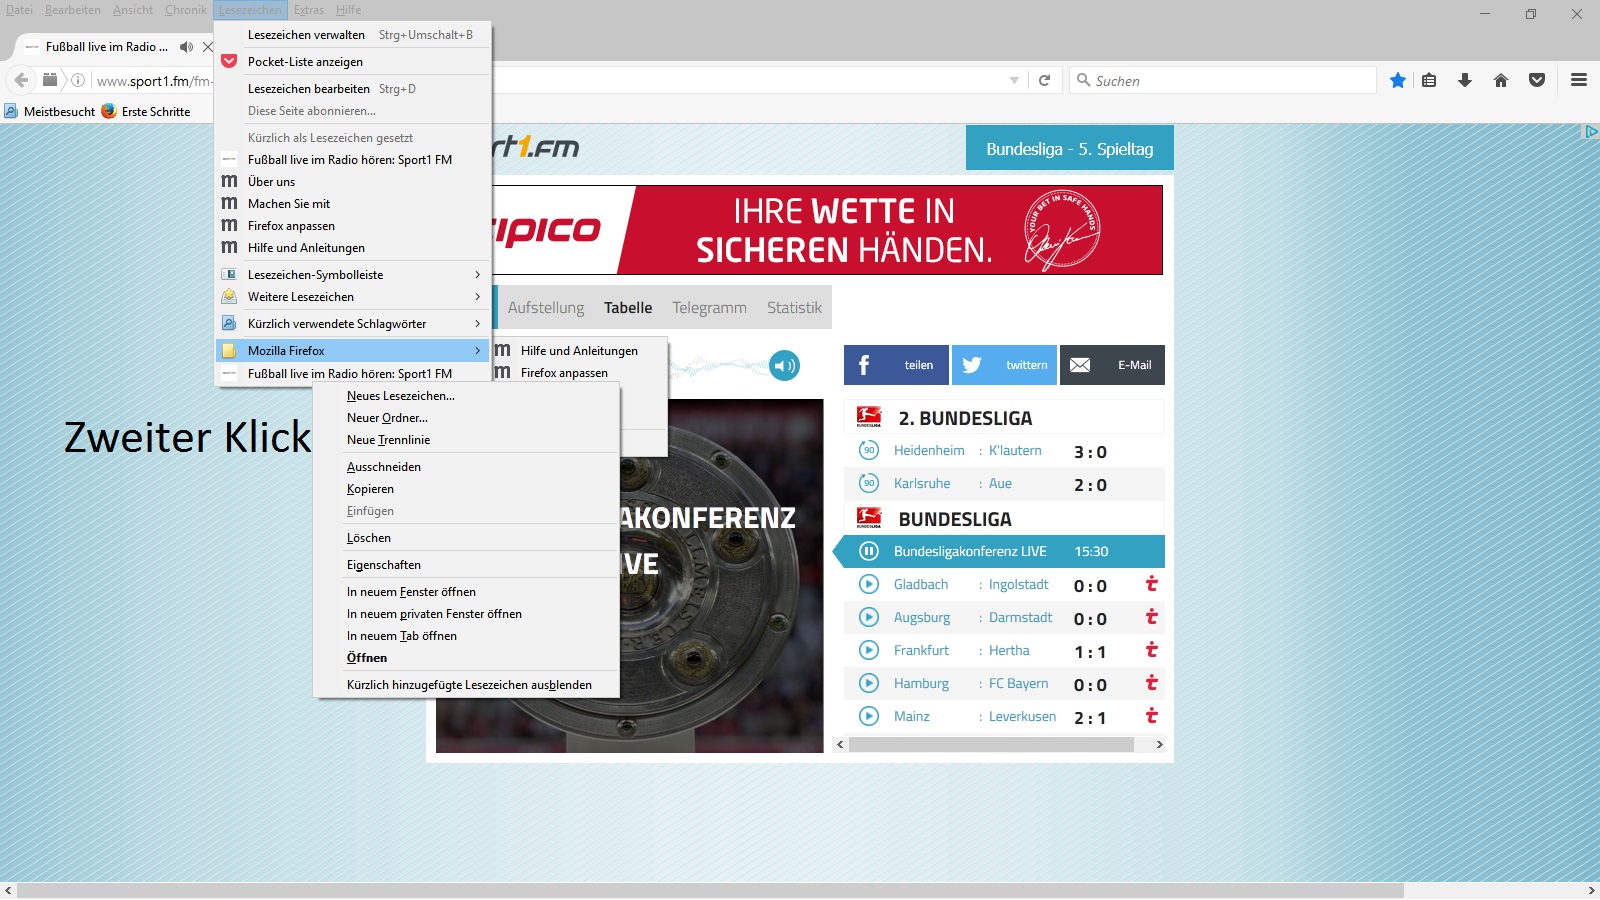Choose Neuer Ordner... in context menu
The width and height of the screenshot is (1600, 900).
[466, 418]
